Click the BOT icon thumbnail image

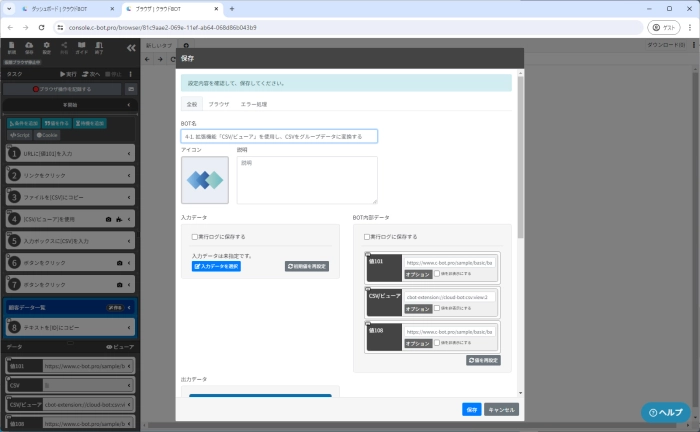[205, 181]
